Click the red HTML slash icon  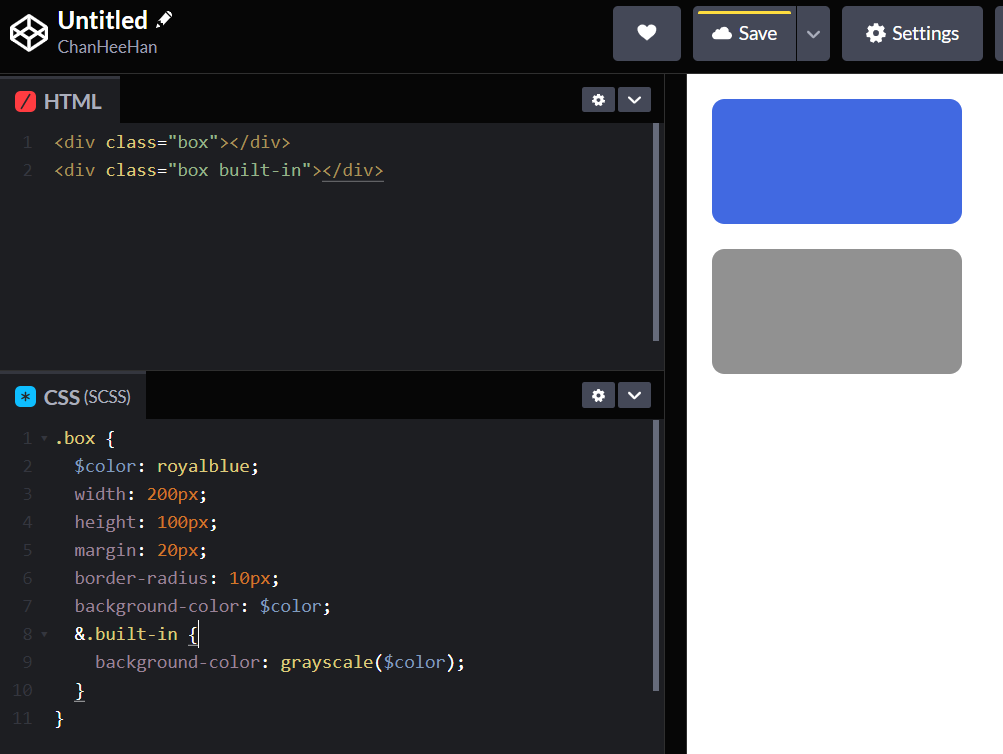[x=26, y=101]
